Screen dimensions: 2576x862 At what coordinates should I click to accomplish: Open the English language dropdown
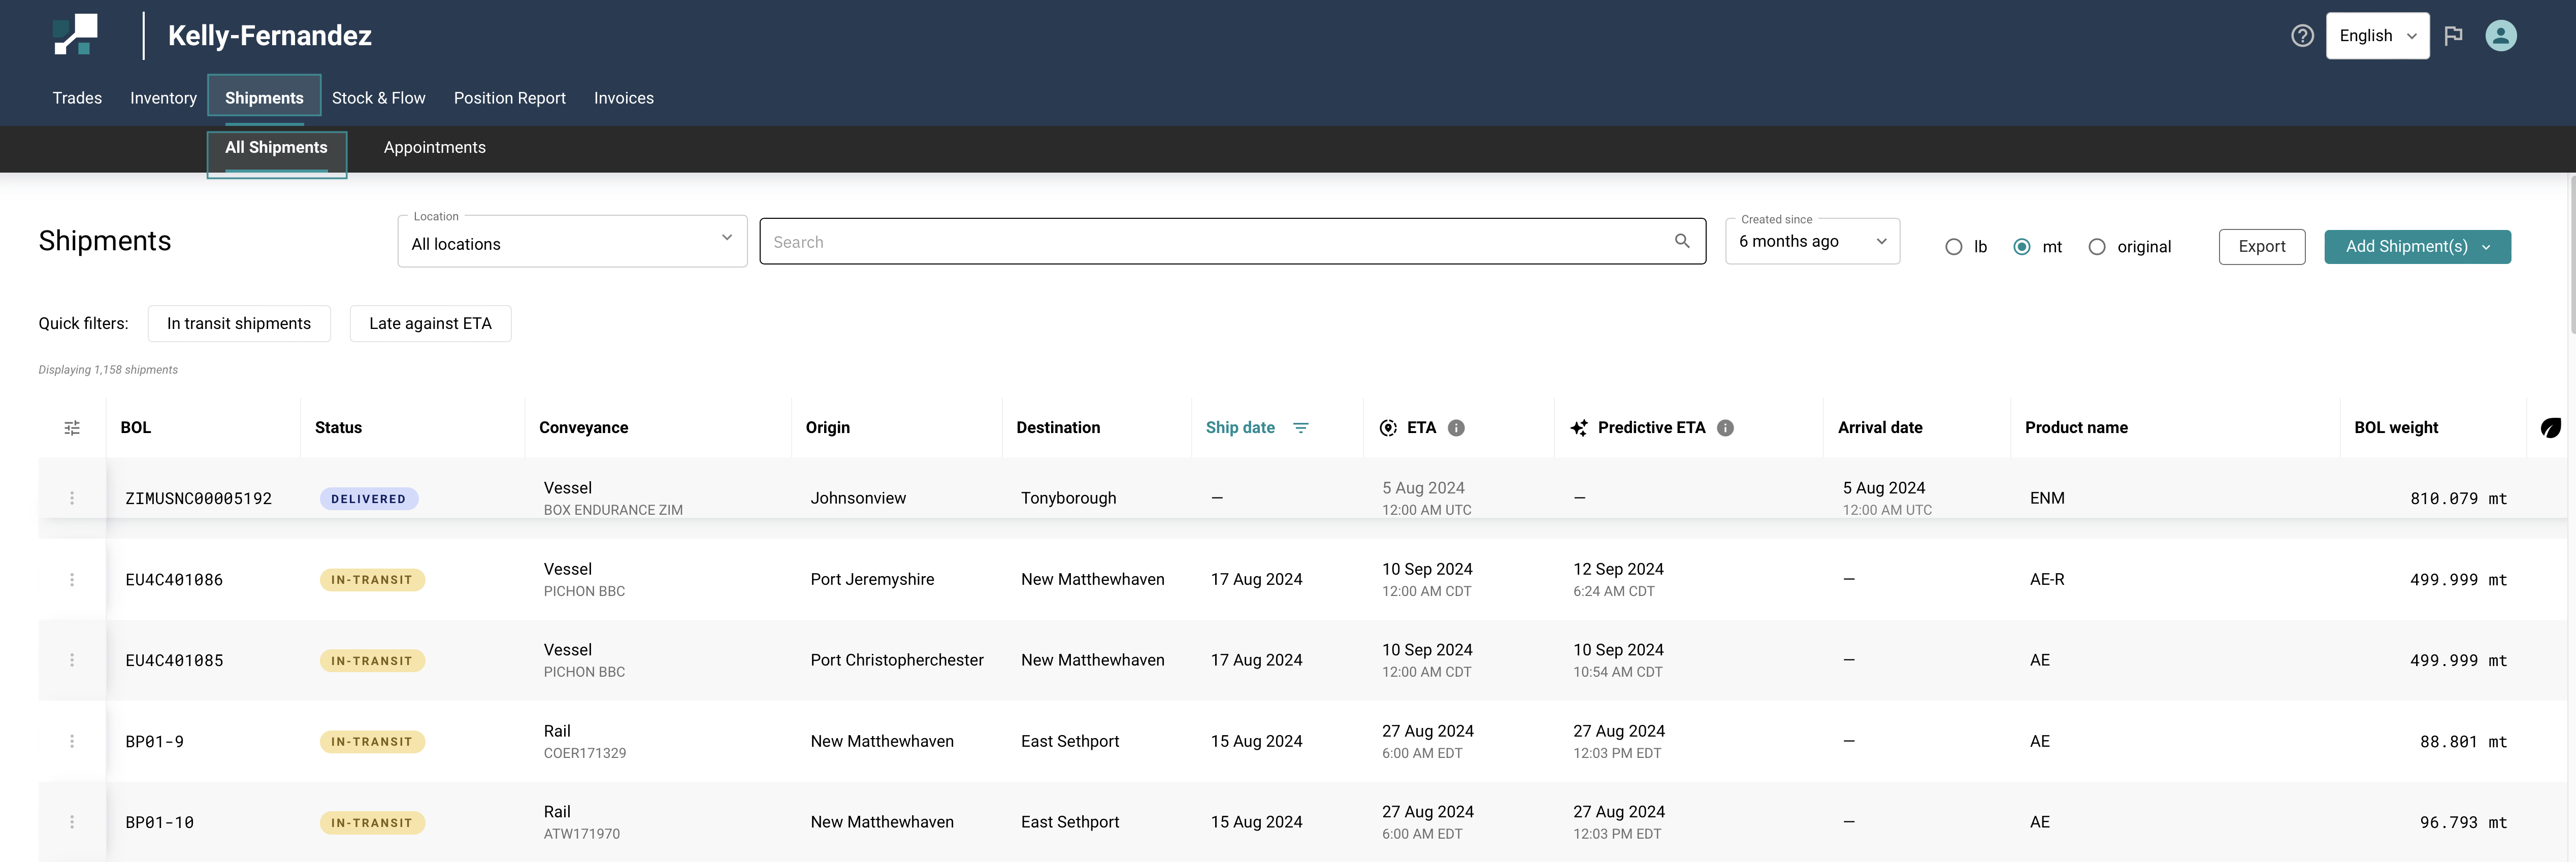pos(2377,36)
